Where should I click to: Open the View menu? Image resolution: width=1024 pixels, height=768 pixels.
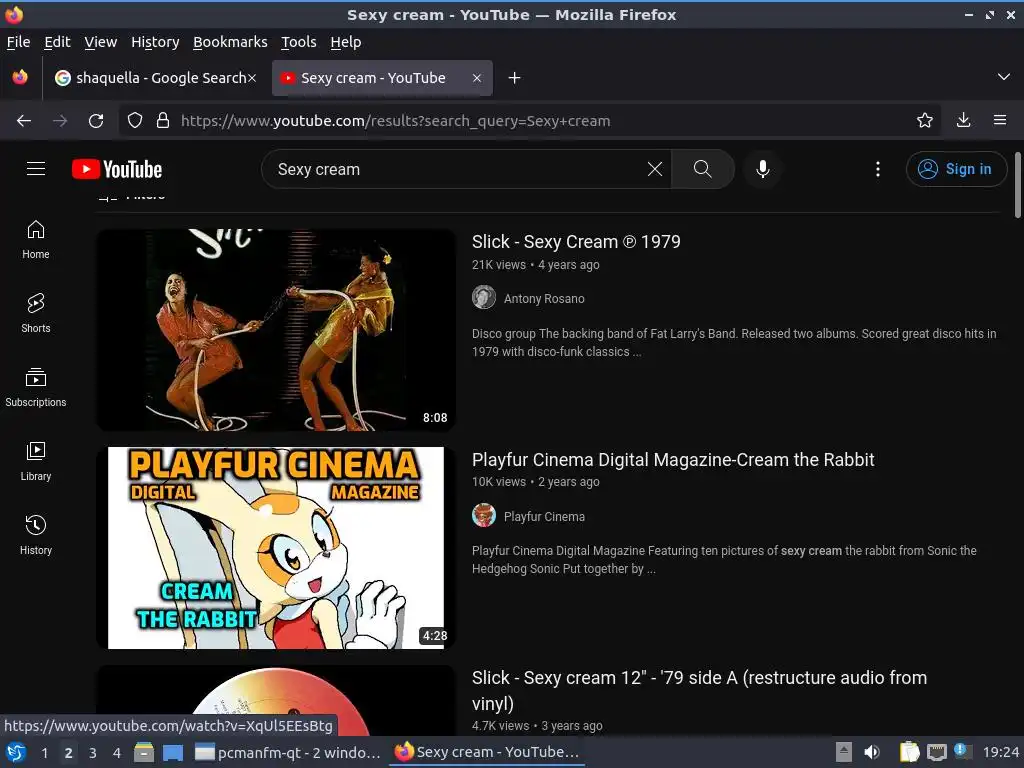click(x=101, y=42)
